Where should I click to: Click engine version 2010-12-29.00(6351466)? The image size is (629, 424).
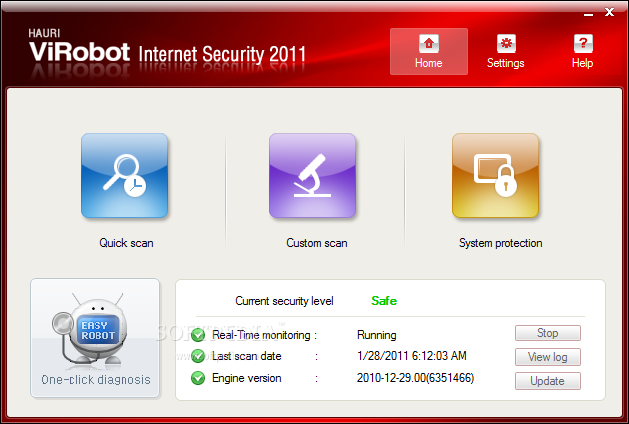coord(415,378)
